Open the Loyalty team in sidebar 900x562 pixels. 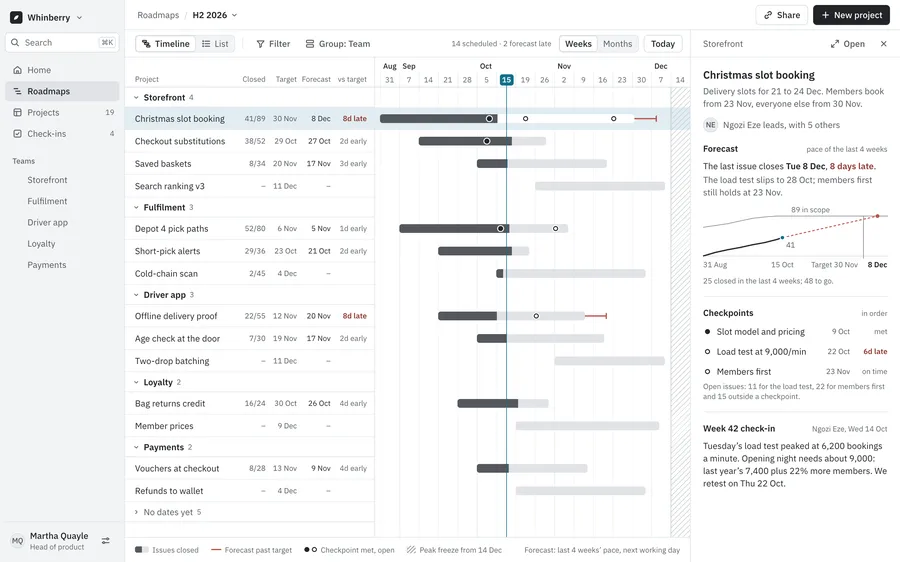[x=41, y=243]
